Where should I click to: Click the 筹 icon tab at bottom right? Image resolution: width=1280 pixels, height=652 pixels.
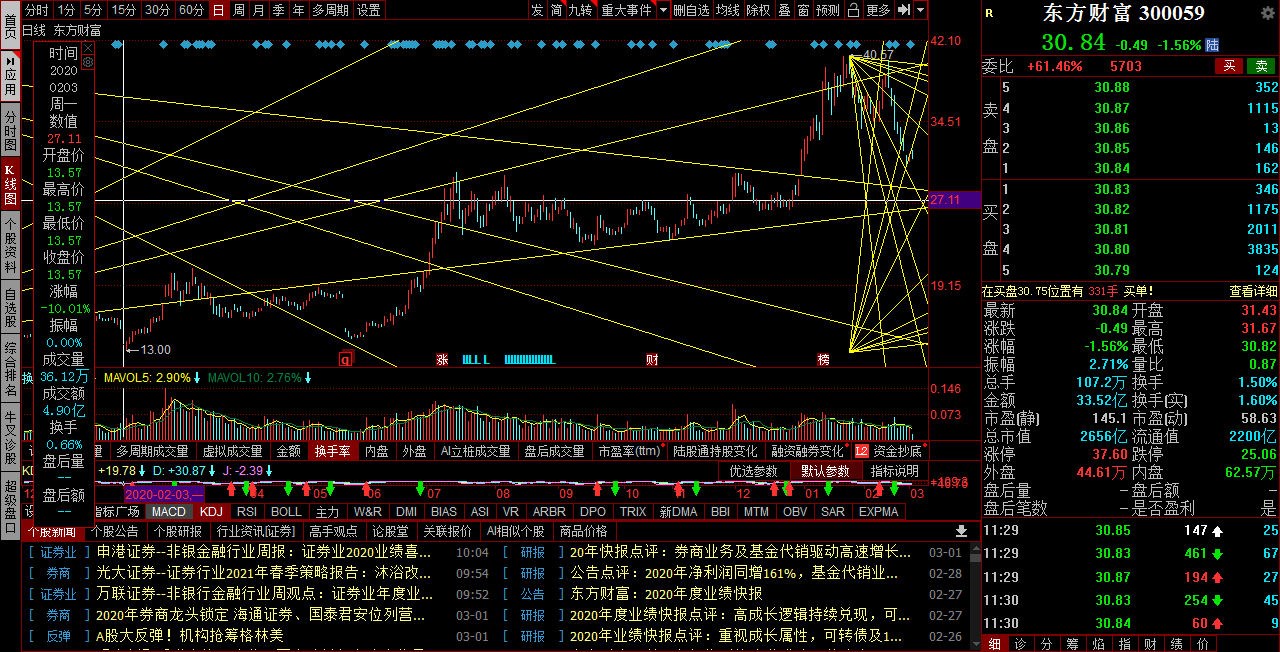[x=1071, y=643]
